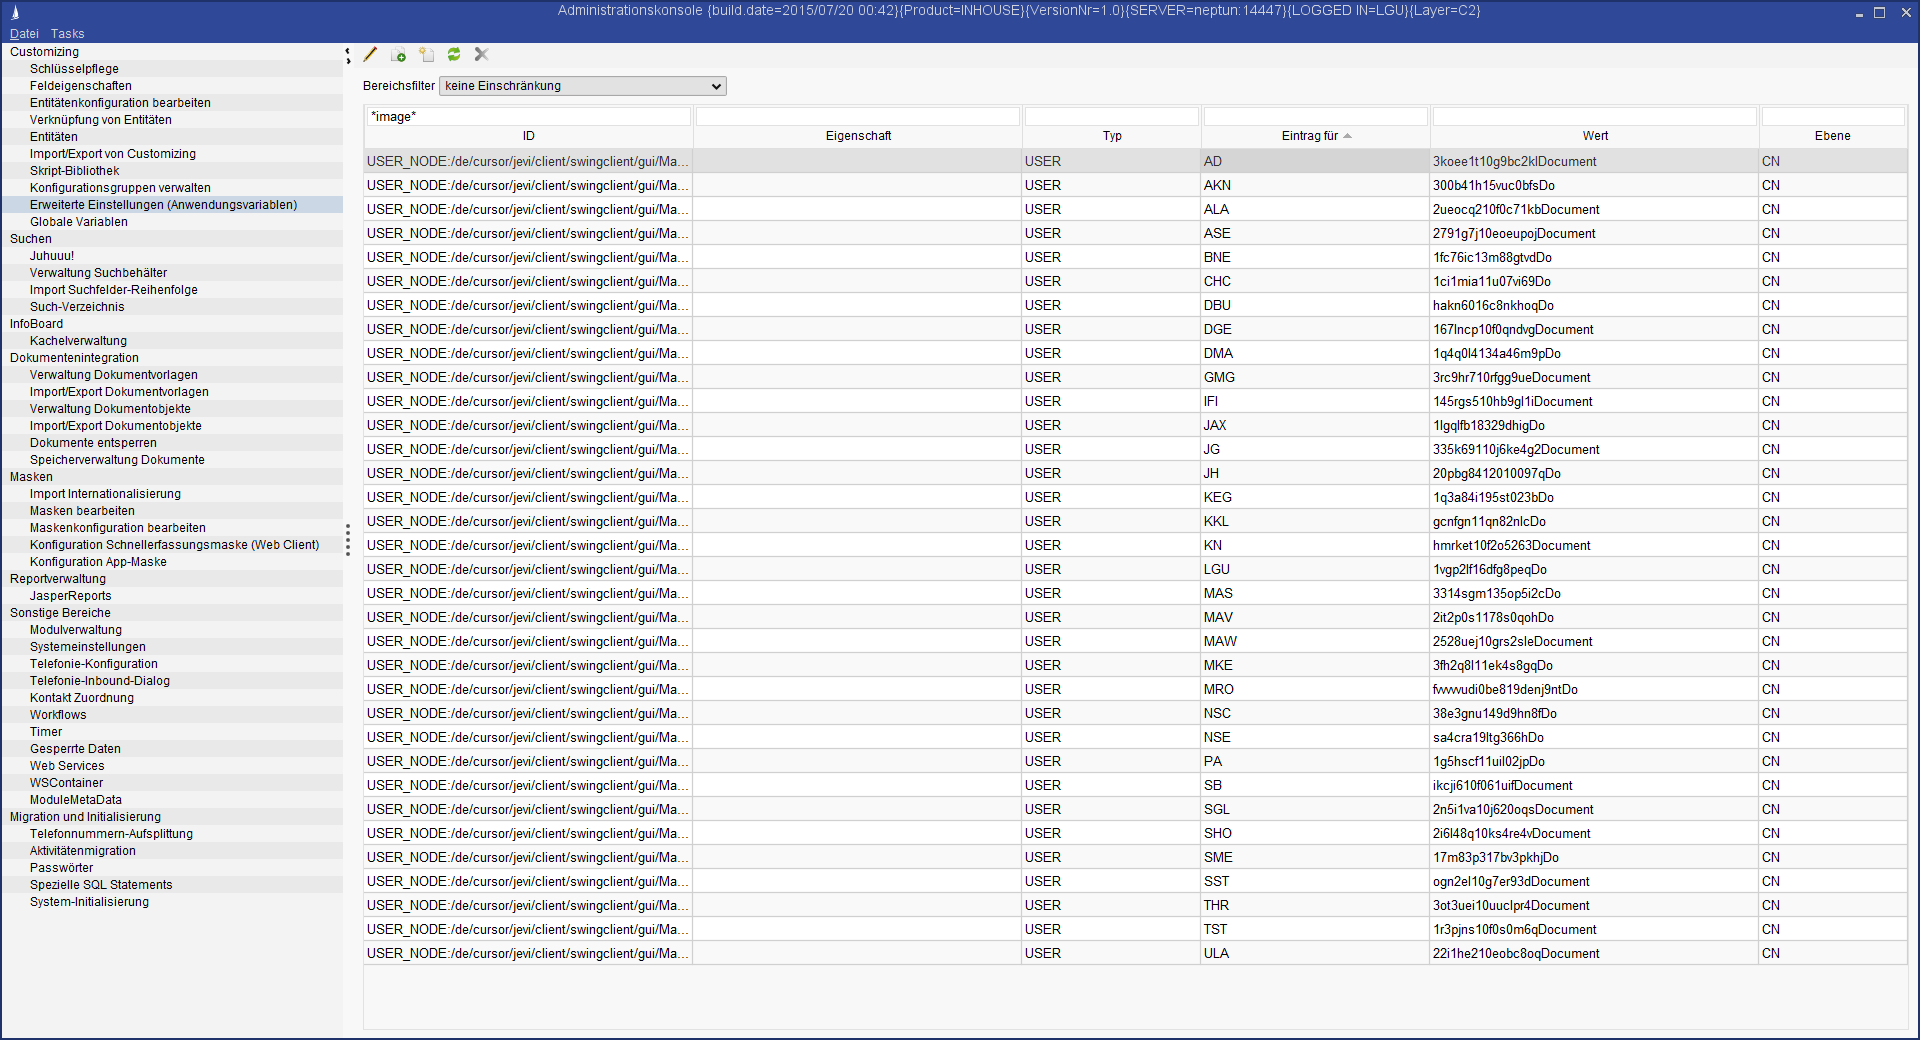Select Globale Variablen in the sidebar
Screen dimensions: 1920x1040
coord(79,222)
